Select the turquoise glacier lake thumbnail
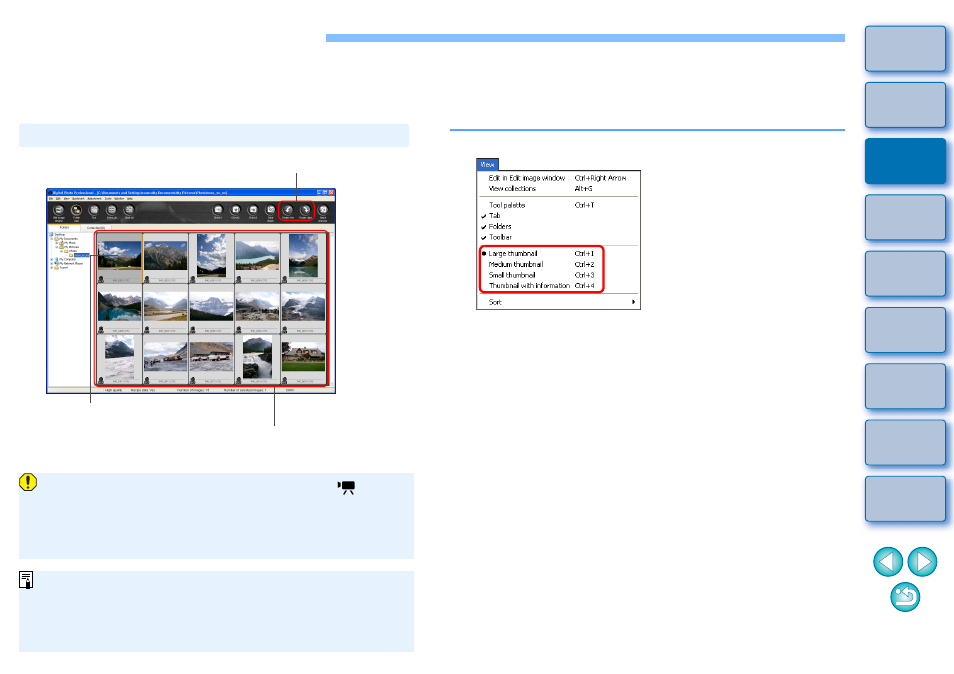Image resolution: width=954 pixels, height=674 pixels. coord(257,258)
